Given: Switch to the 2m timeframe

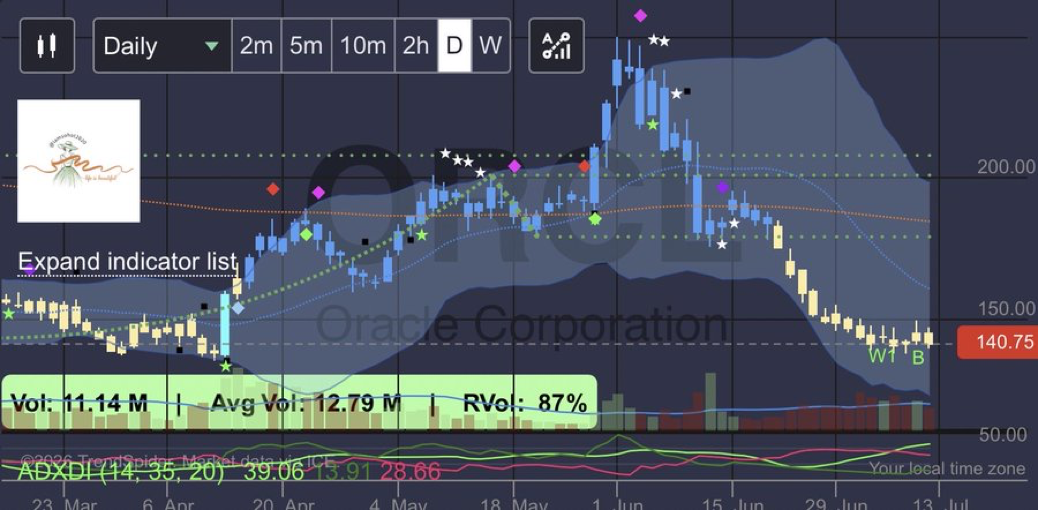Looking at the screenshot, I should click(x=256, y=46).
